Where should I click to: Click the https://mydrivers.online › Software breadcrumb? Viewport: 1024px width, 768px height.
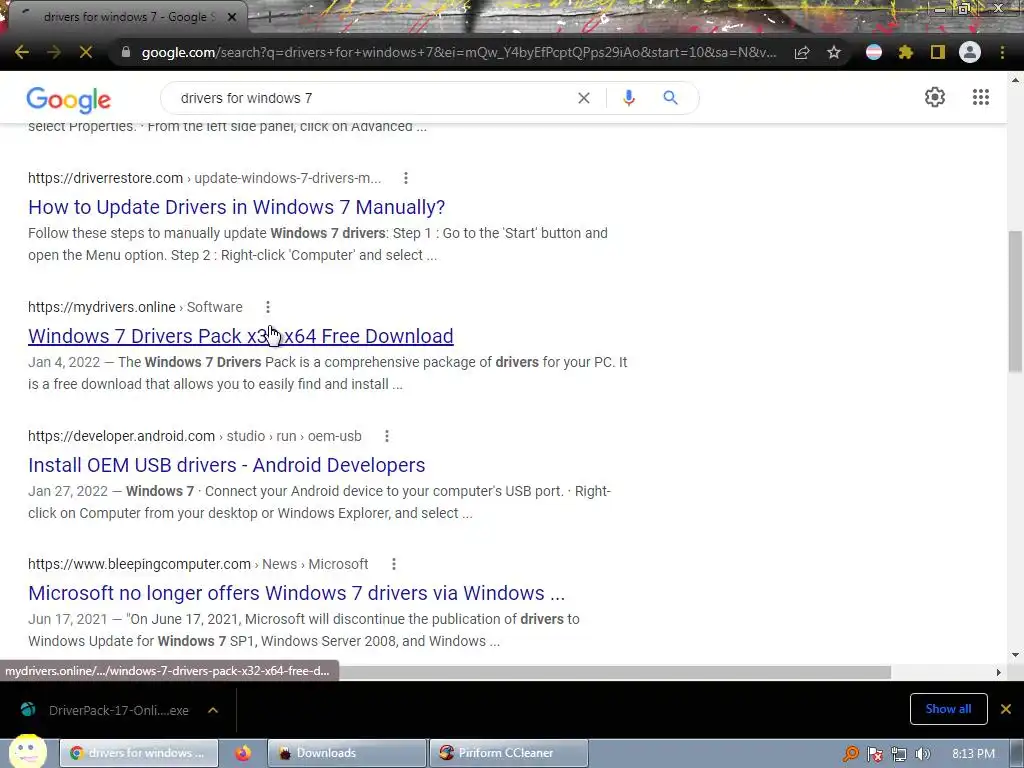(135, 307)
